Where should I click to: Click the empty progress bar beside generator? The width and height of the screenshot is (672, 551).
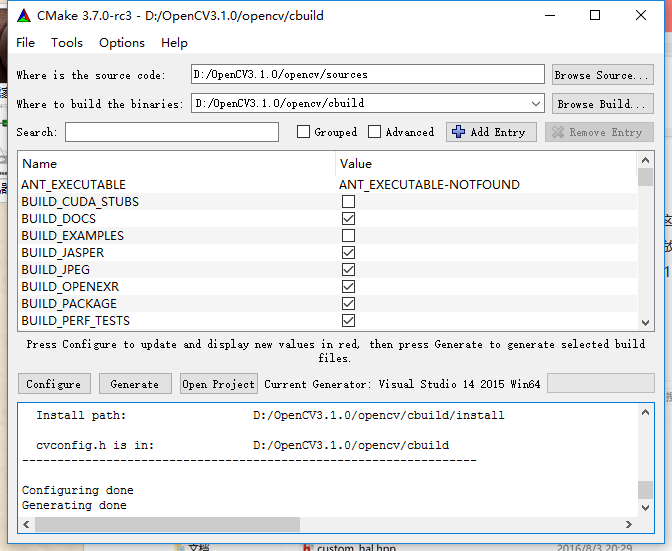coord(601,383)
